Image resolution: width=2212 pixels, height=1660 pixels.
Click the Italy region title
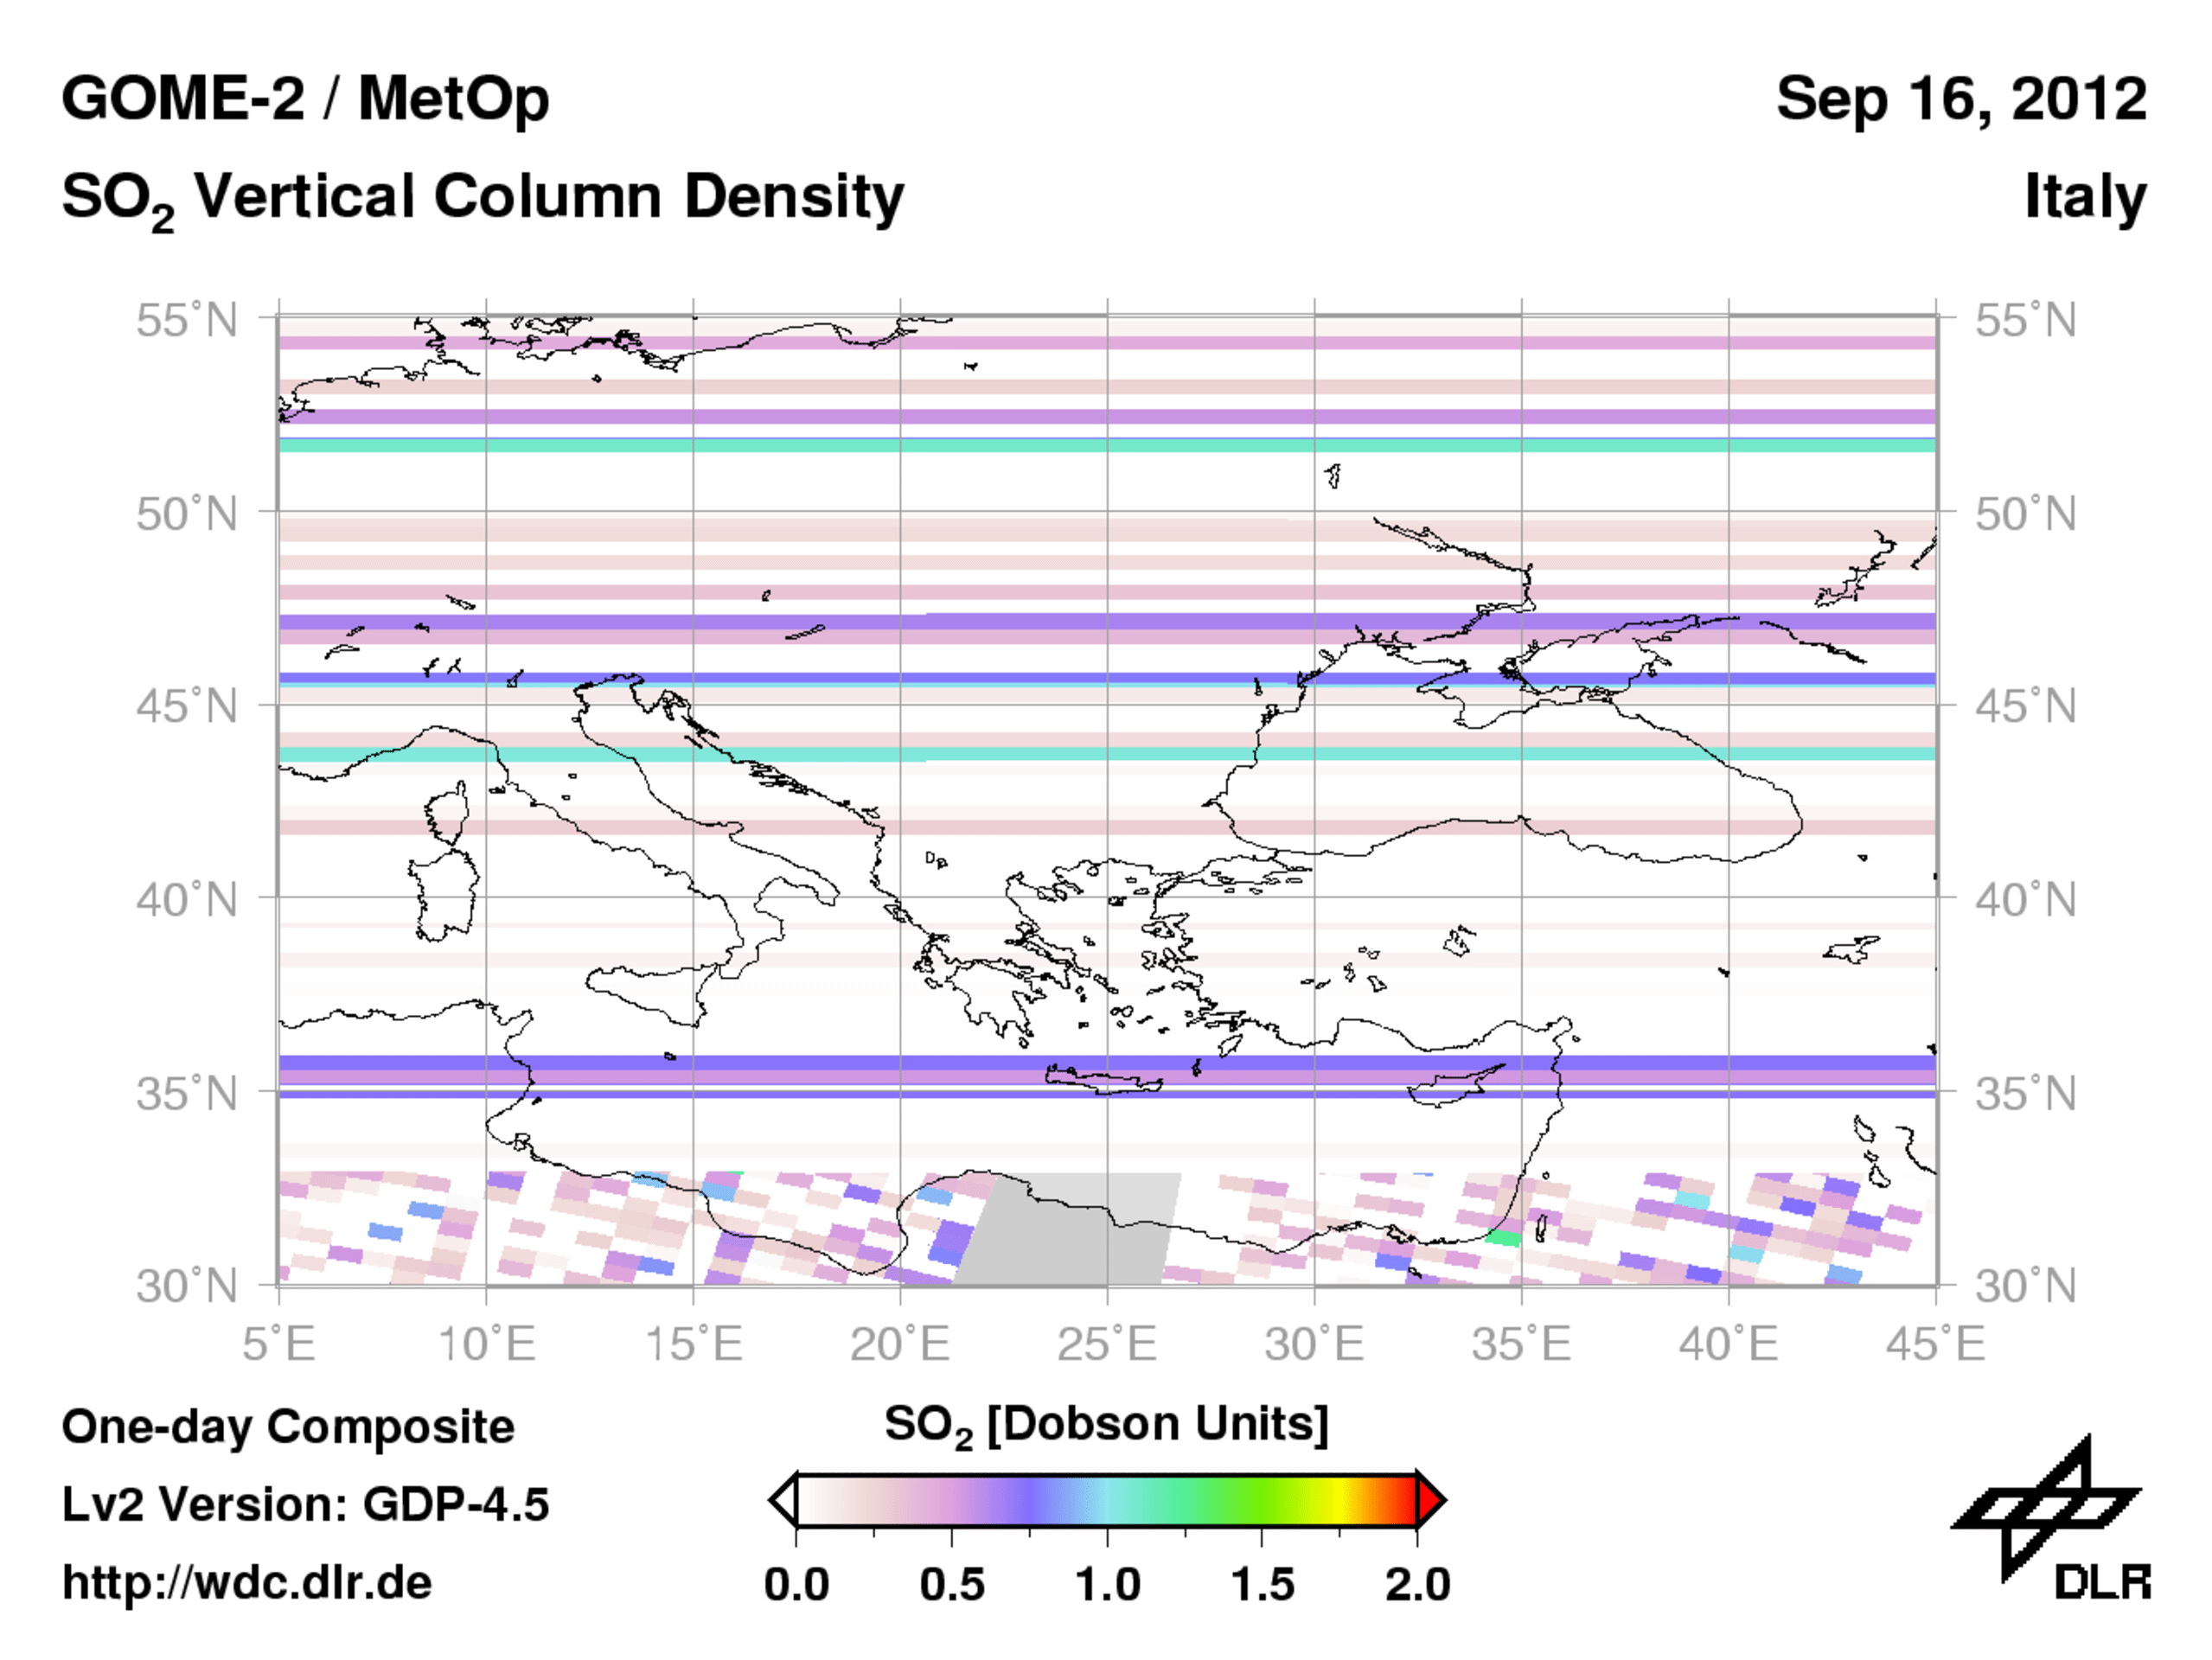pos(2085,196)
